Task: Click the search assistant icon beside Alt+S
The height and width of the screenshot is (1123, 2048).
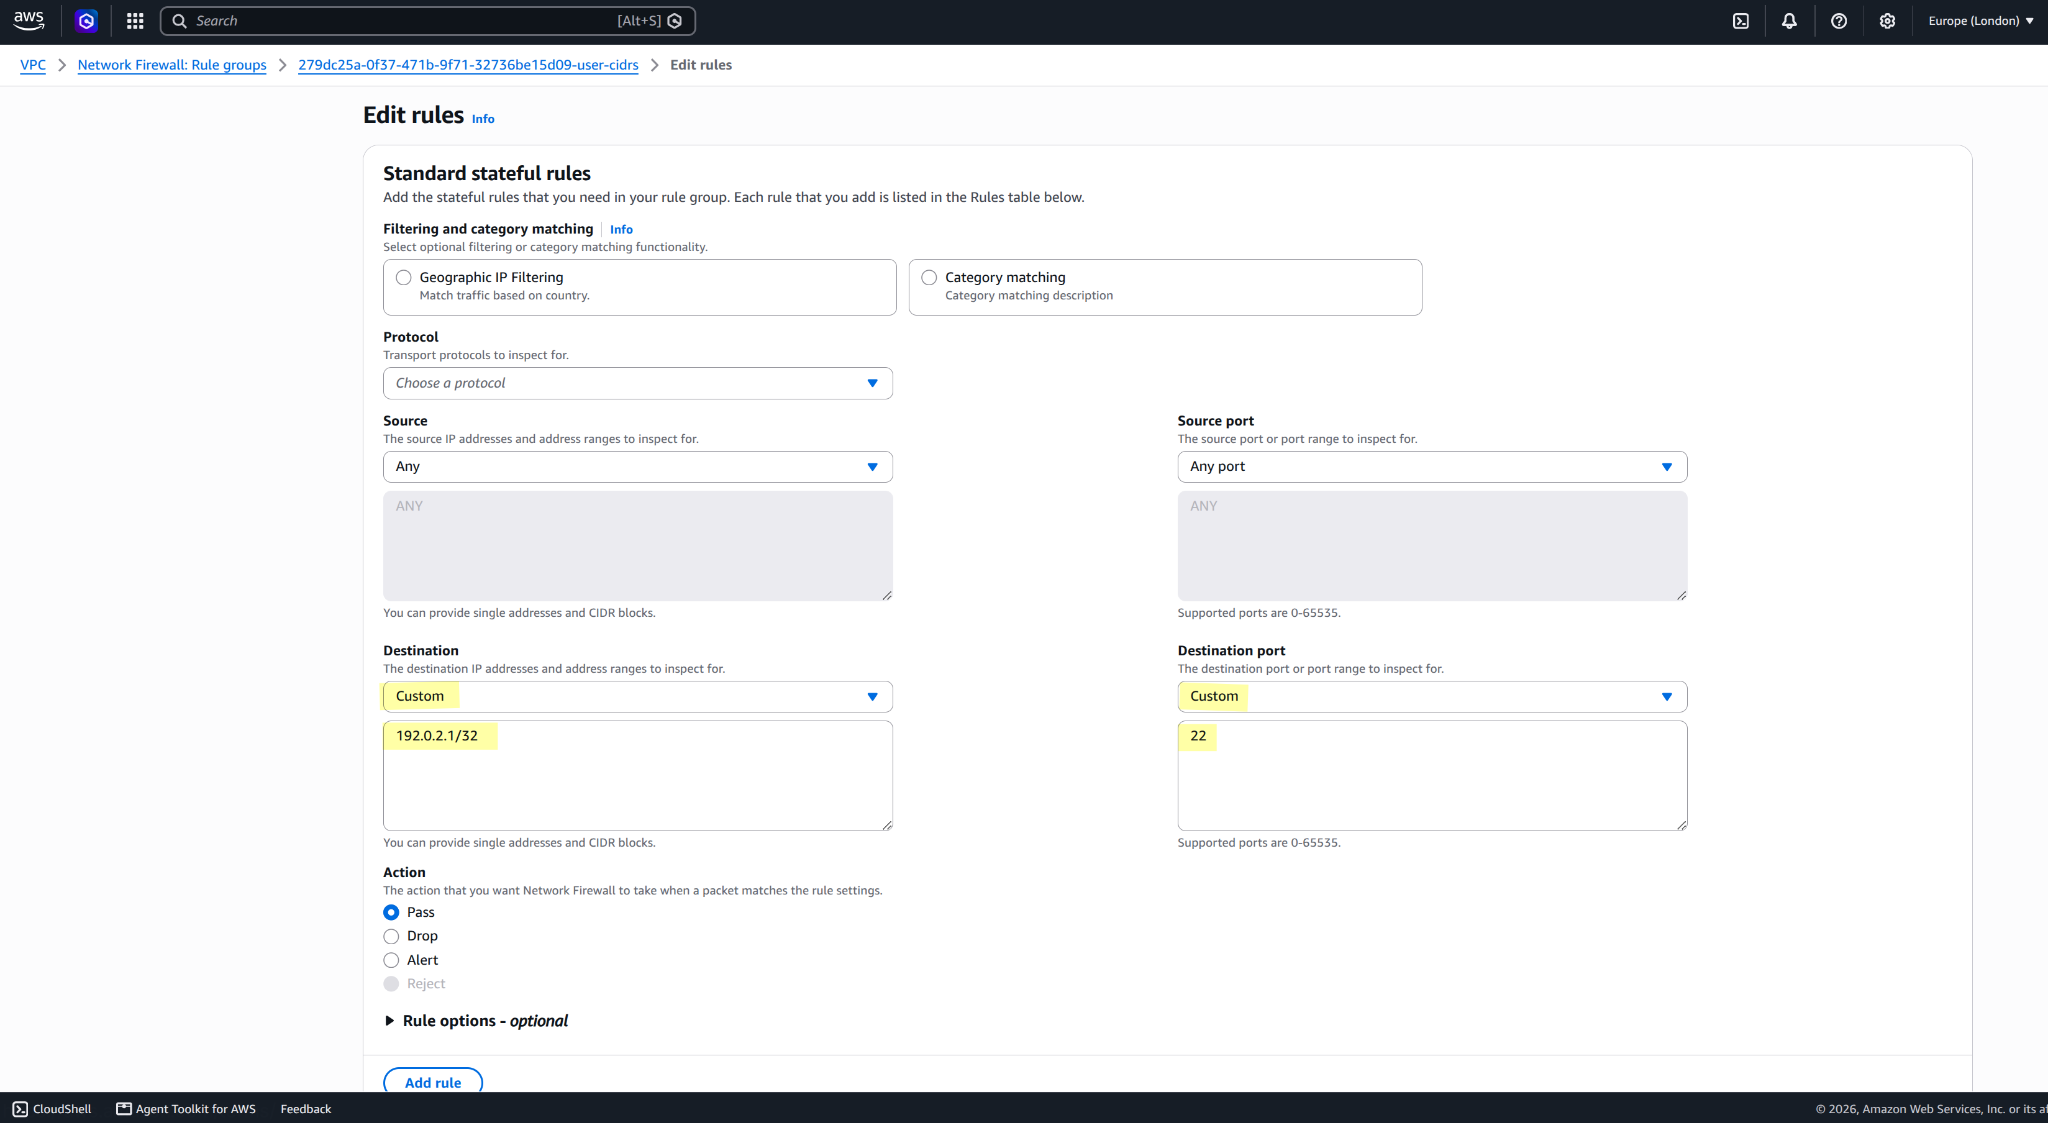Action: pos(675,21)
